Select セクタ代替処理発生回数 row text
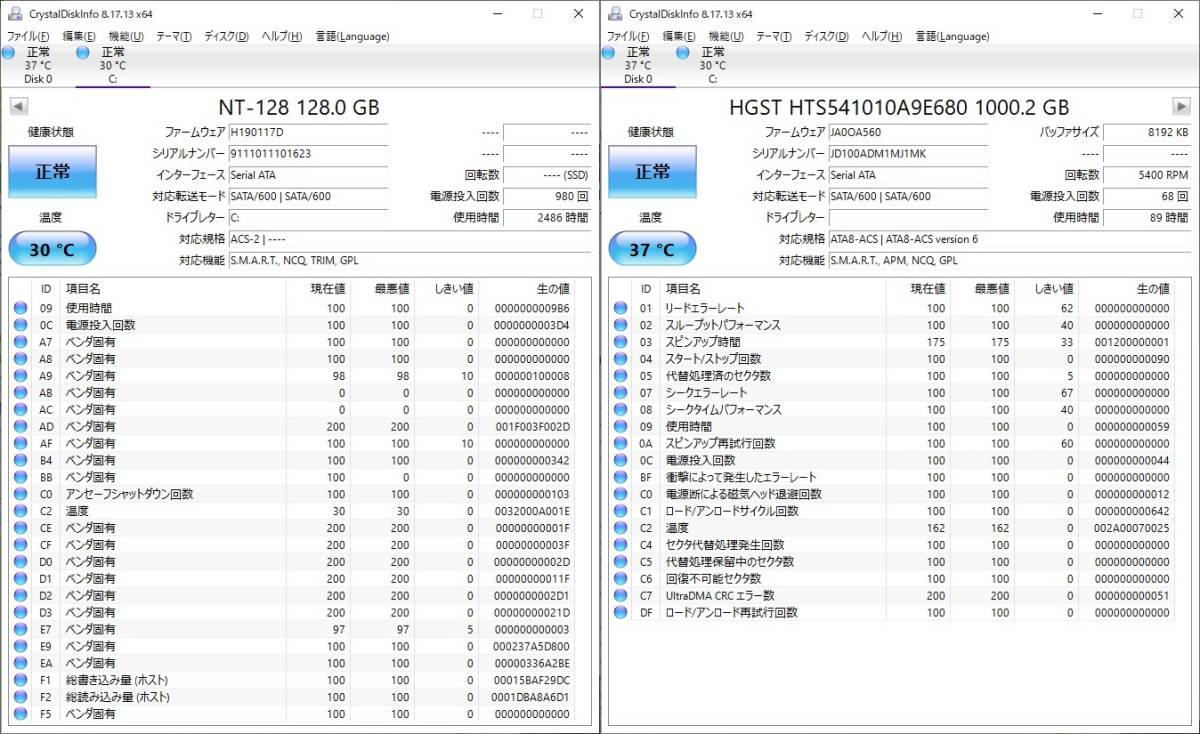This screenshot has height=734, width=1200. 725,545
